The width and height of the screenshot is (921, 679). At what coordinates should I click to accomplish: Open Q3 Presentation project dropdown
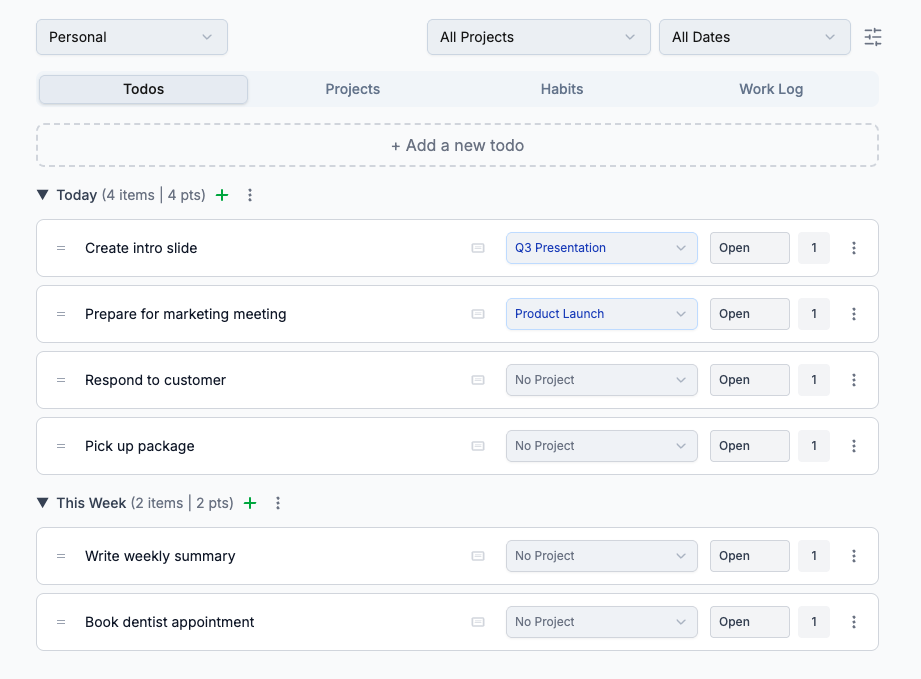(x=601, y=248)
